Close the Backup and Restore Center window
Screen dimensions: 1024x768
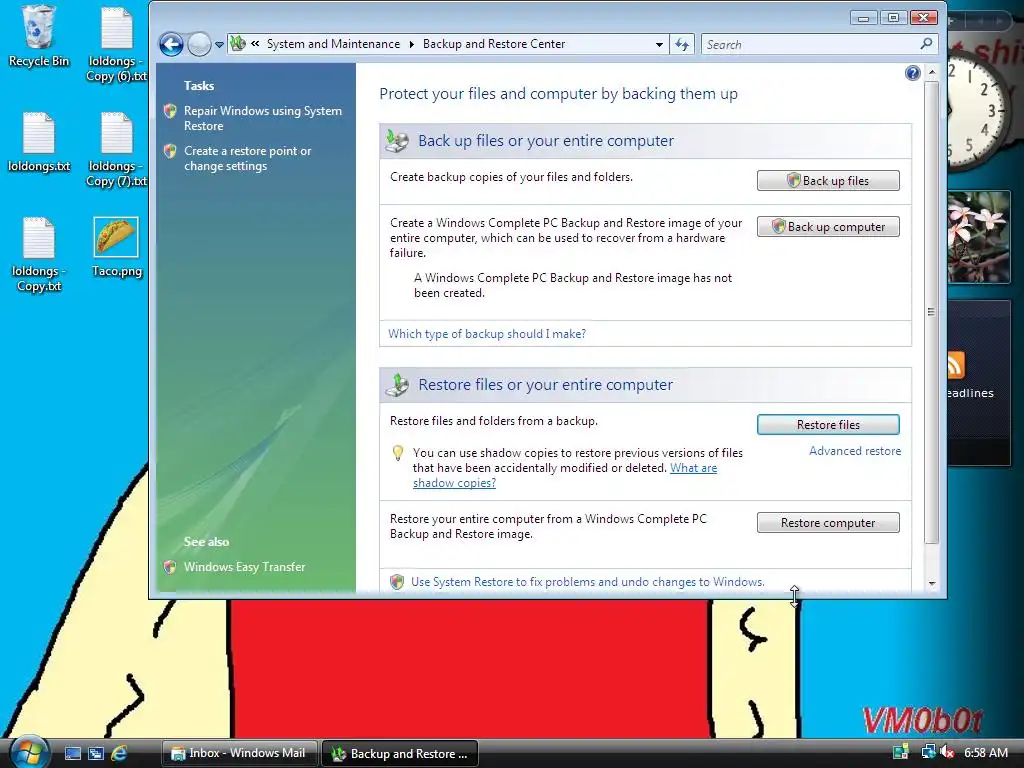click(x=923, y=18)
